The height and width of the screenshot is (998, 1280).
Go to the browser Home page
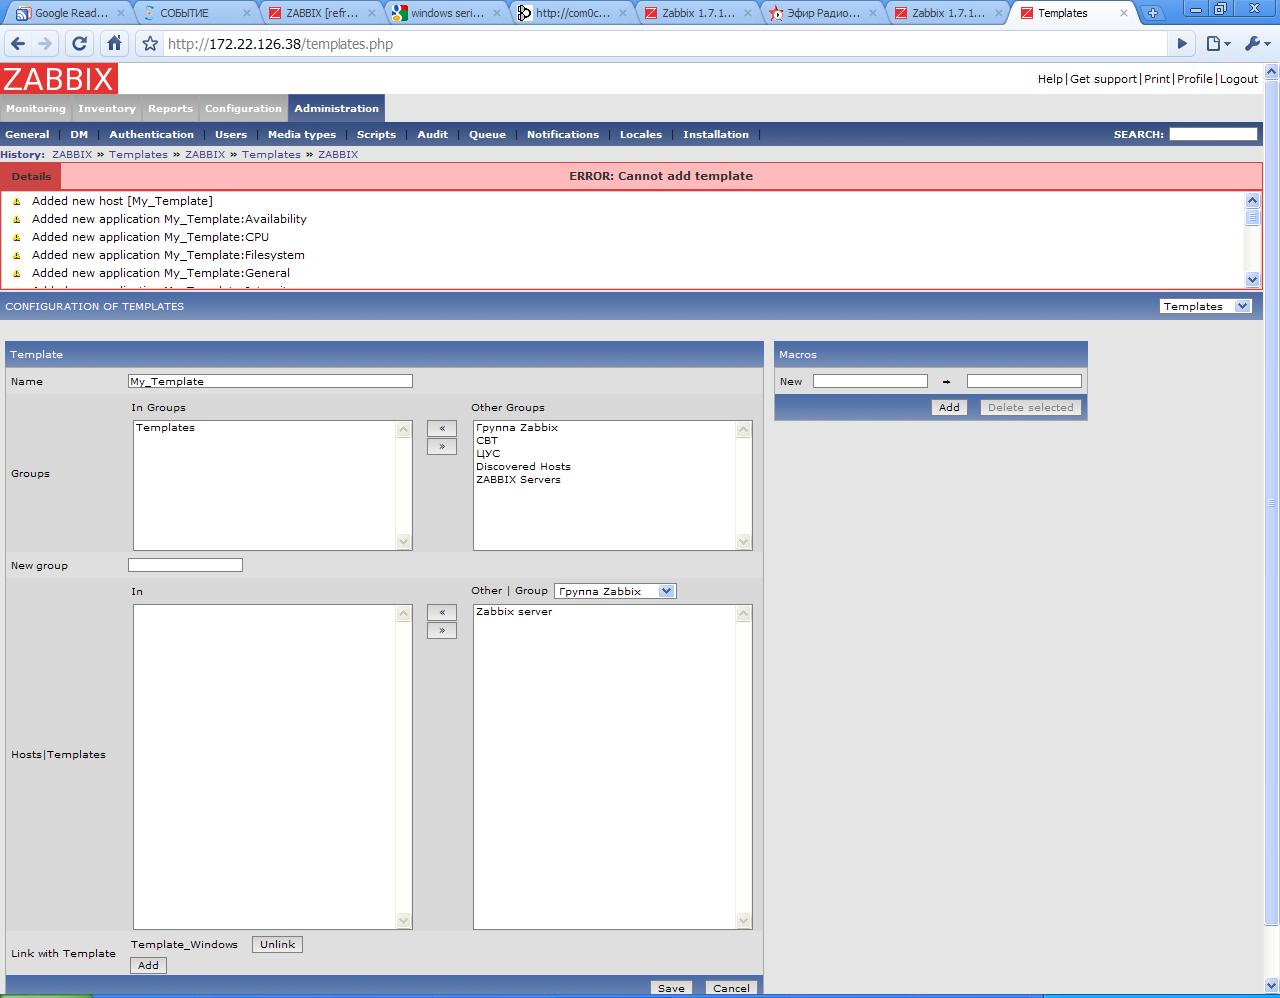point(115,44)
